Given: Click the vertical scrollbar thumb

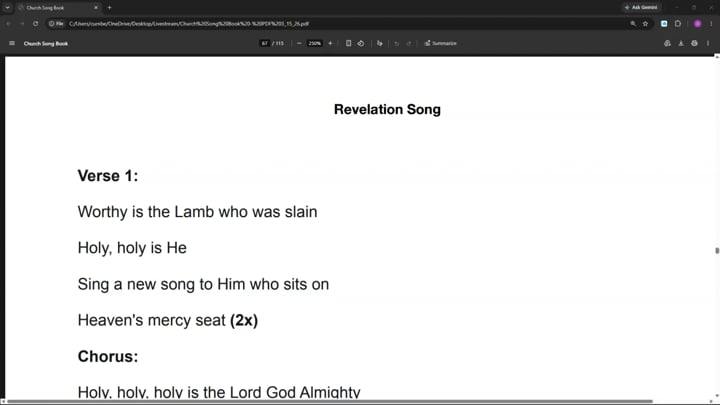Looking at the screenshot, I should pos(717,250).
